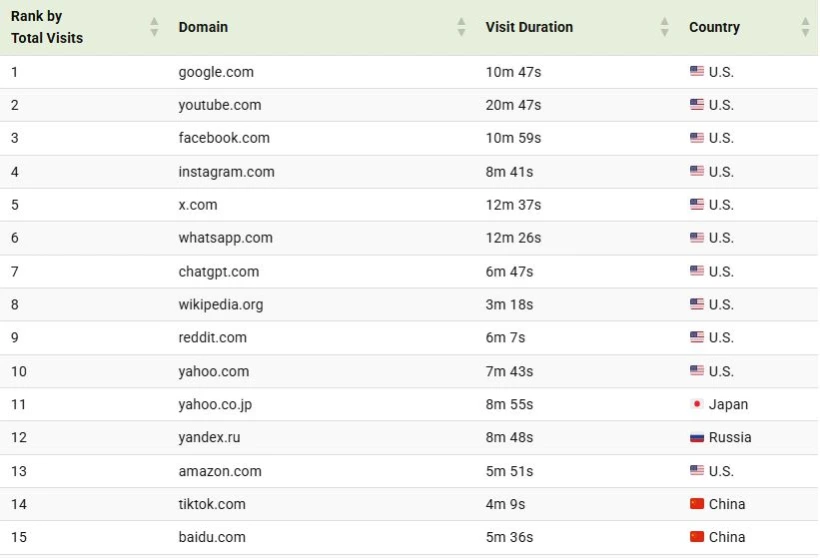The height and width of the screenshot is (558, 820).
Task: Click China flag beside baidu.com
Action: pyautogui.click(x=697, y=537)
